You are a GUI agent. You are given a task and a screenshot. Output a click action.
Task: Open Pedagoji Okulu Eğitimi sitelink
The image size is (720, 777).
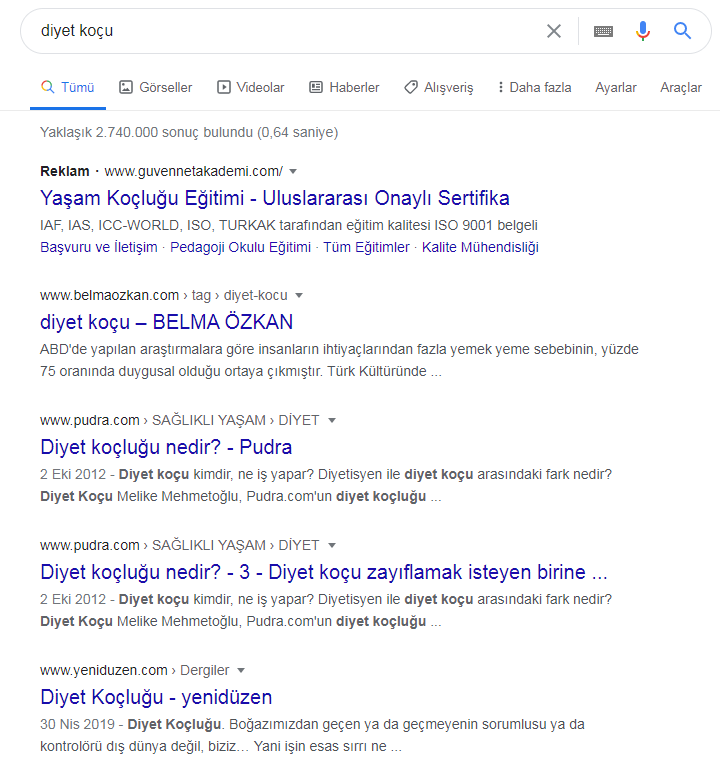240,247
